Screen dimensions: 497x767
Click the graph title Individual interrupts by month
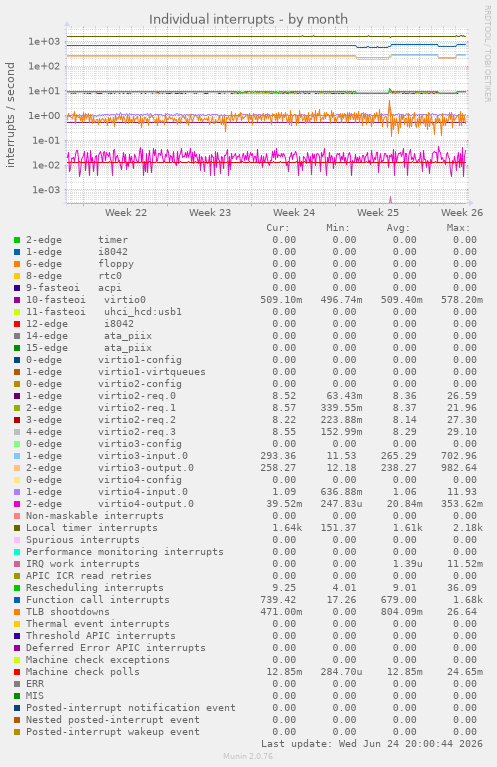click(248, 19)
